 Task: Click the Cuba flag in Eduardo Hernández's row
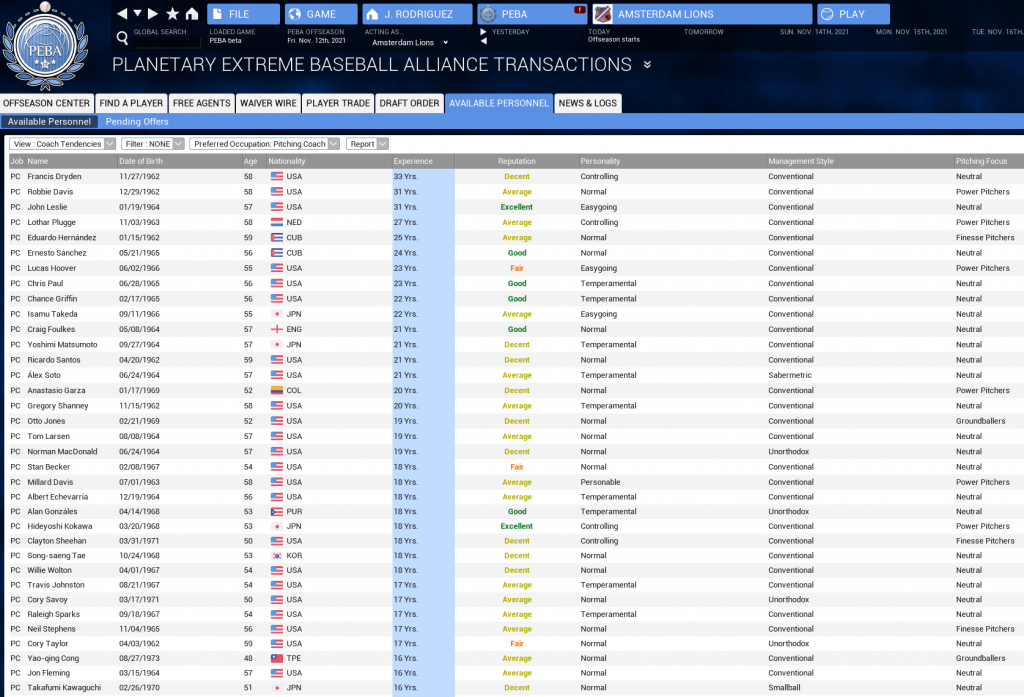277,238
